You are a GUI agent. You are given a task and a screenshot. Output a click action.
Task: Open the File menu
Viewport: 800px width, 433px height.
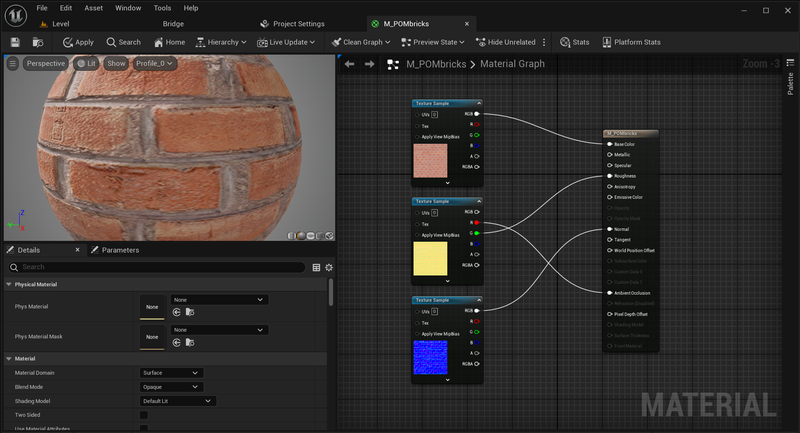[x=42, y=8]
